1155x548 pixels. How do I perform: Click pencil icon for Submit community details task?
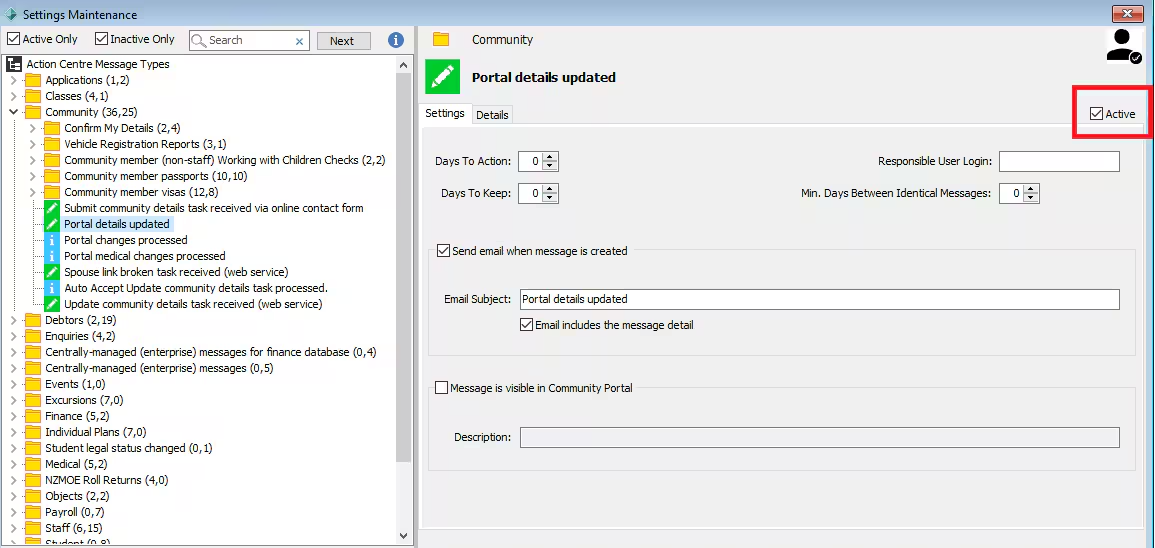click(x=52, y=208)
